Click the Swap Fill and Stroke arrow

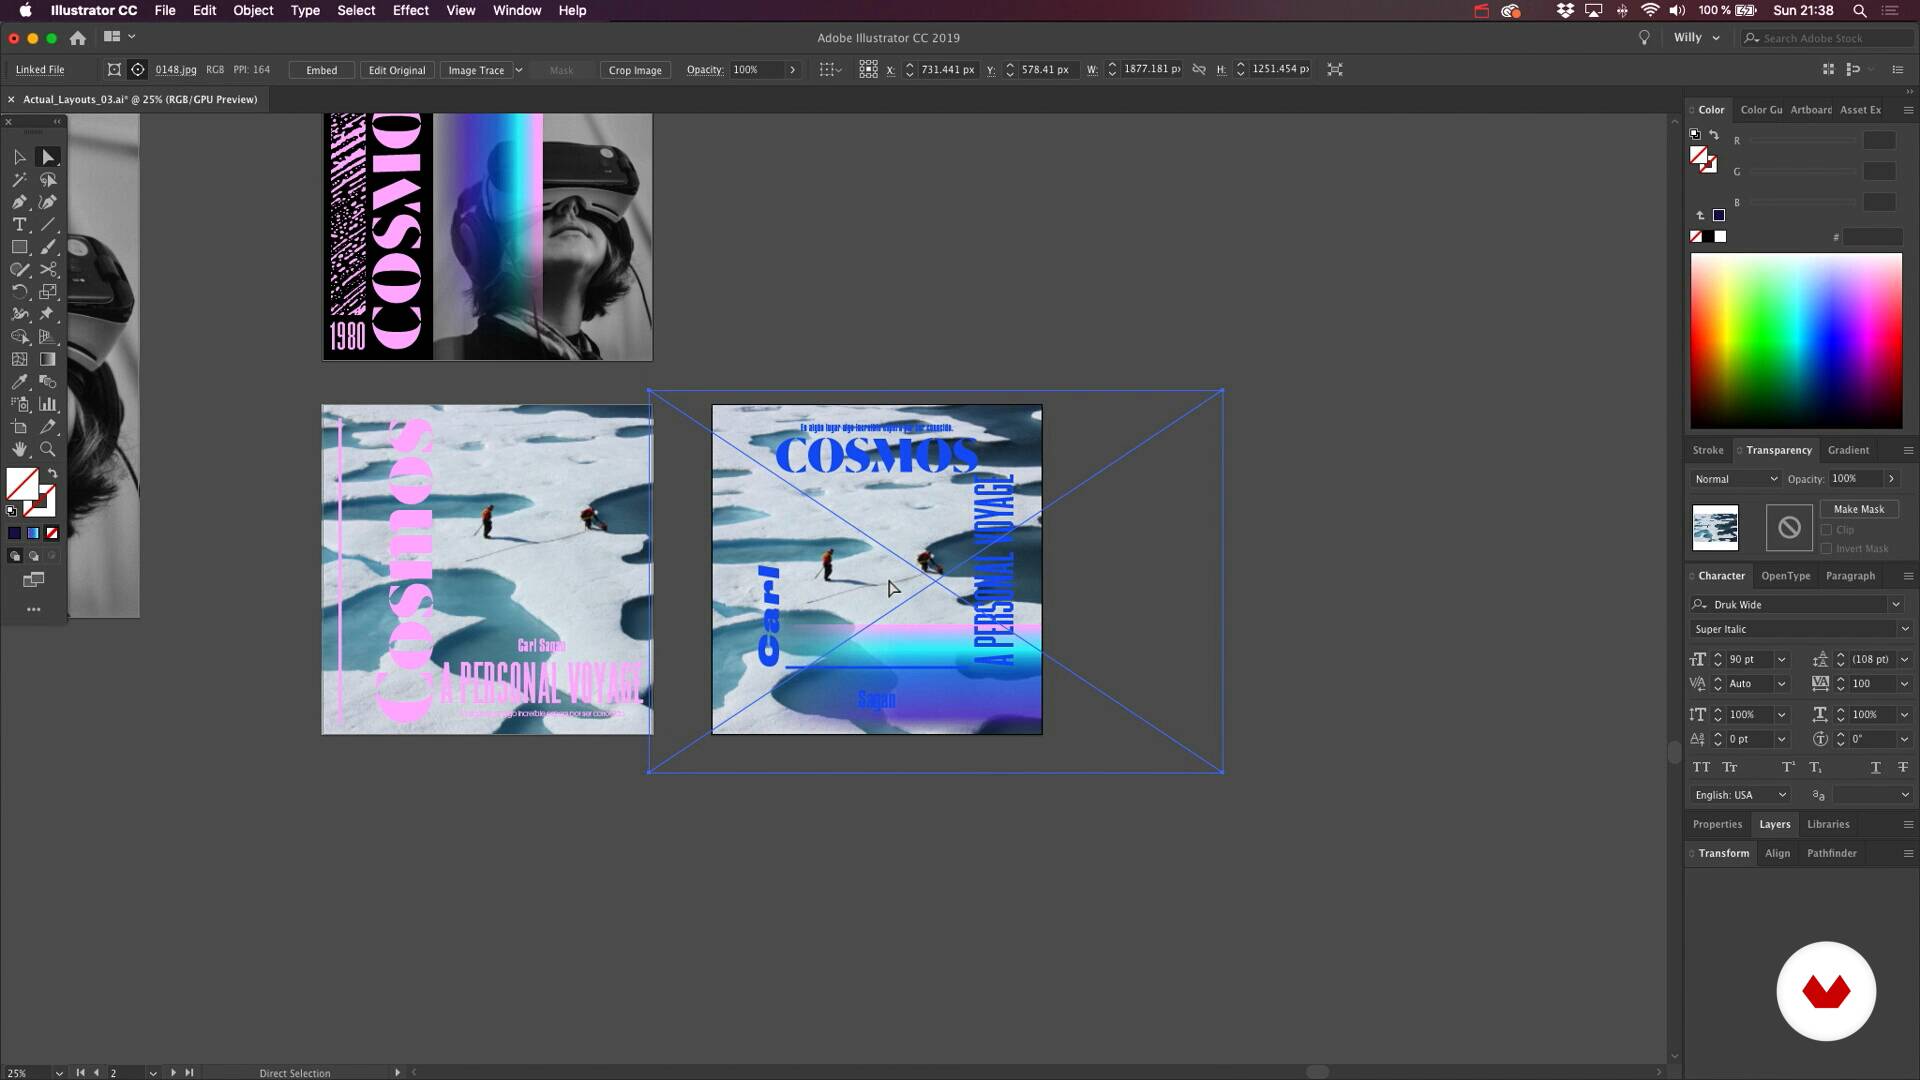(x=52, y=473)
